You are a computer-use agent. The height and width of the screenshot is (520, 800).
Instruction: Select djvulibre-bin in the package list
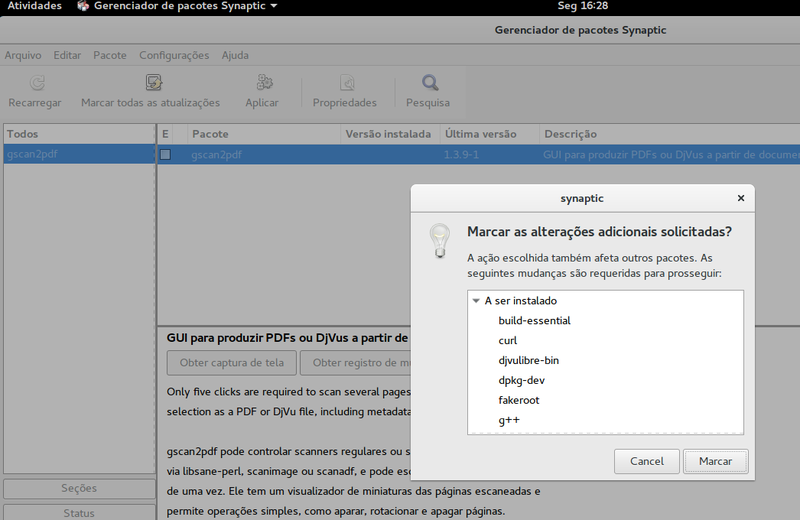tap(528, 360)
